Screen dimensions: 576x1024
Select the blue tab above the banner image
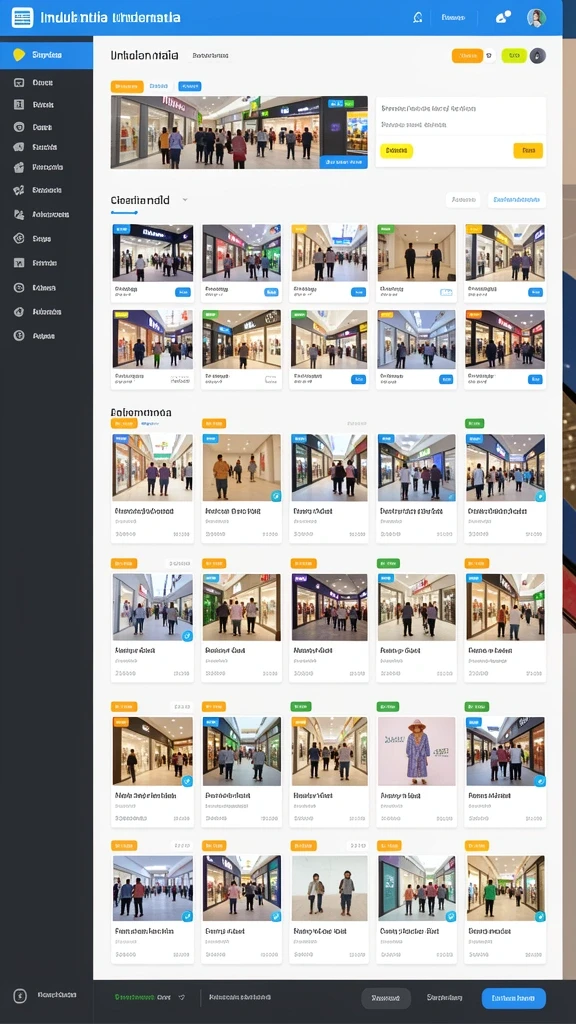coord(189,86)
